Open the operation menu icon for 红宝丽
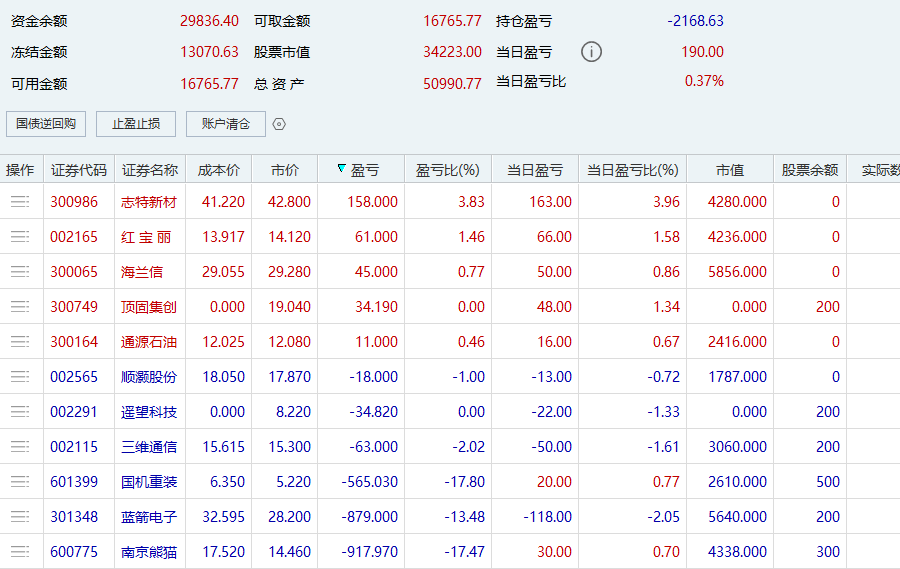Screen dimensions: 900x569 tap(20, 237)
